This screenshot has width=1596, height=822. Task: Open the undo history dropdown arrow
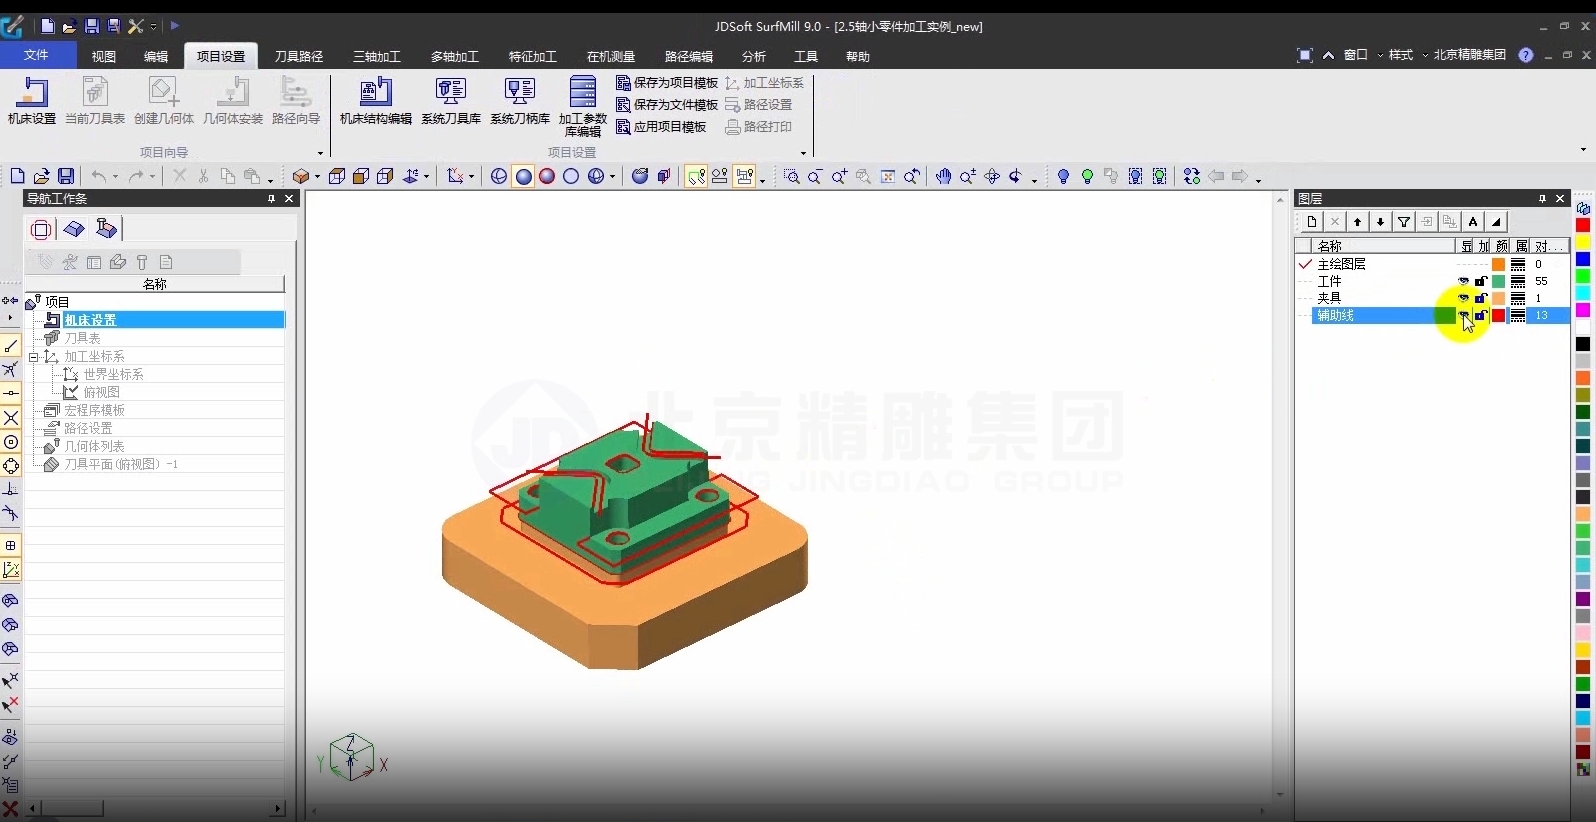[x=115, y=177]
